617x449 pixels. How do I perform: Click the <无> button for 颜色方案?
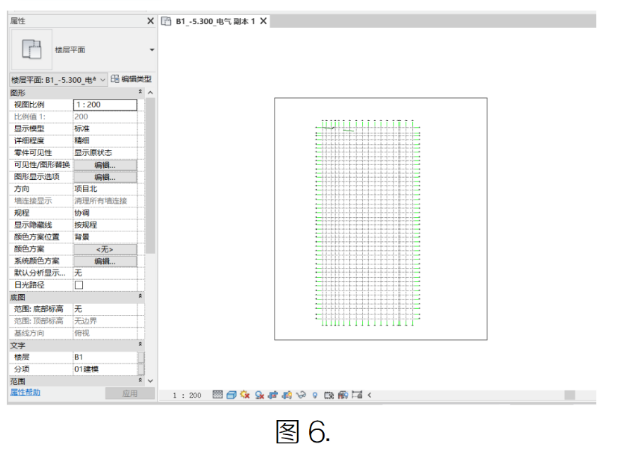(x=105, y=249)
